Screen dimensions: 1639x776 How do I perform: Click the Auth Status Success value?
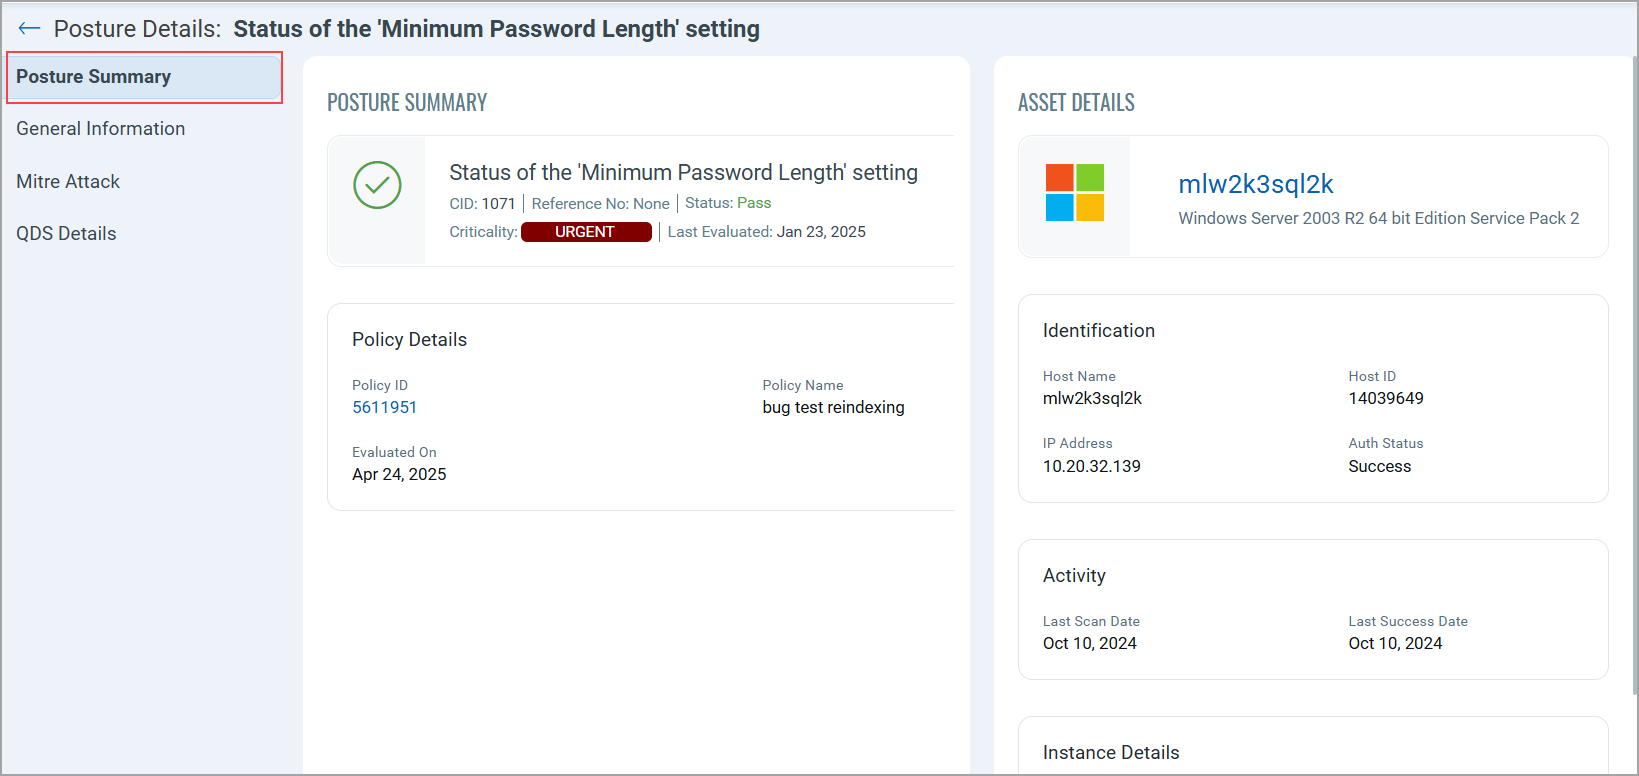coord(1379,466)
